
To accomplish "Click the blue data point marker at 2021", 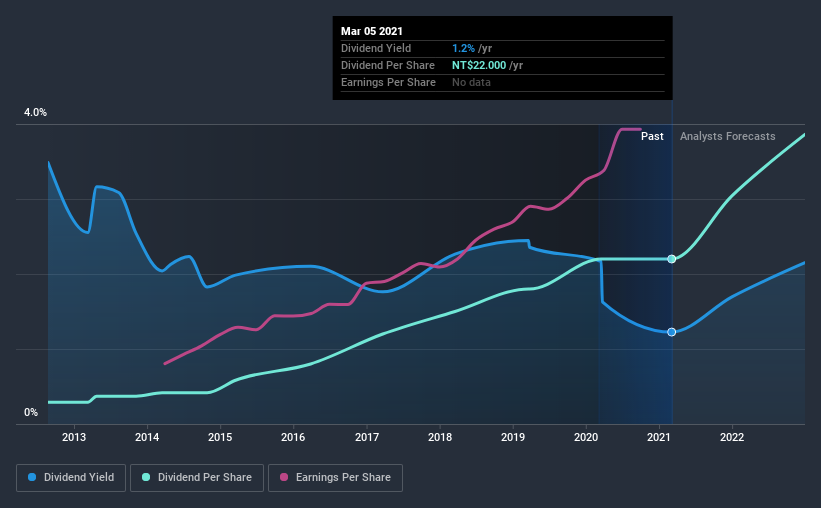I will [x=671, y=332].
